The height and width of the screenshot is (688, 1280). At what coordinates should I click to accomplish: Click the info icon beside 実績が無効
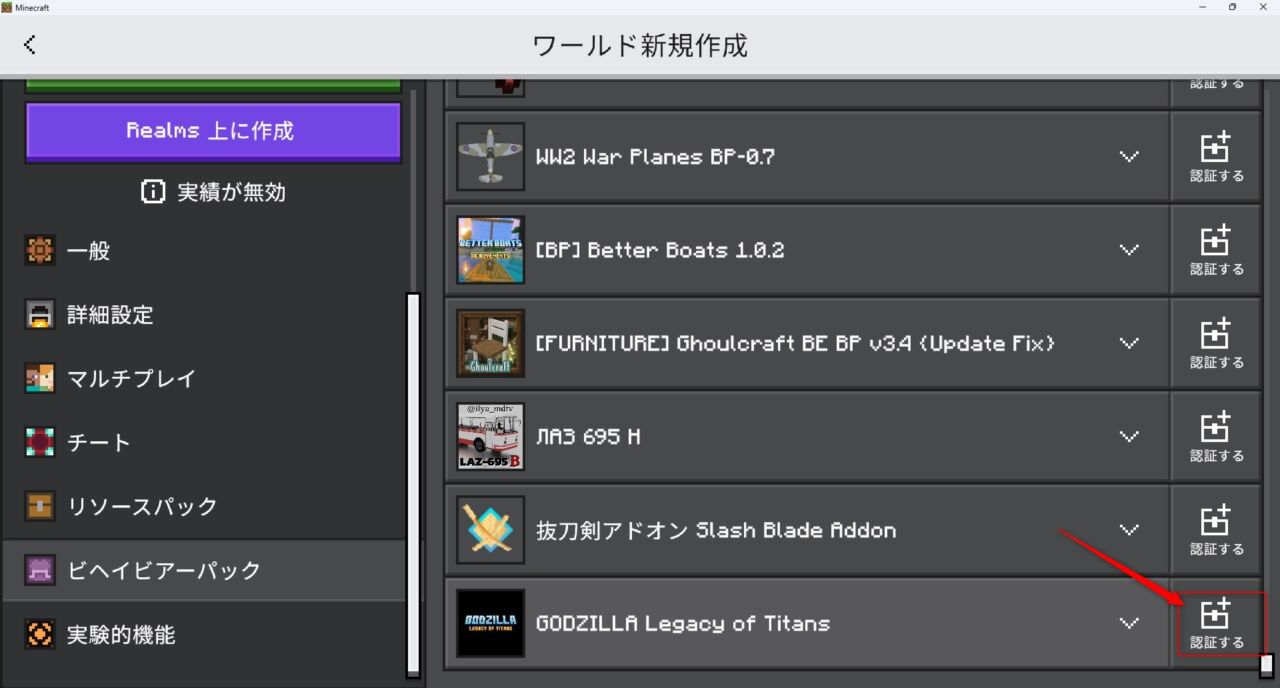pos(153,192)
